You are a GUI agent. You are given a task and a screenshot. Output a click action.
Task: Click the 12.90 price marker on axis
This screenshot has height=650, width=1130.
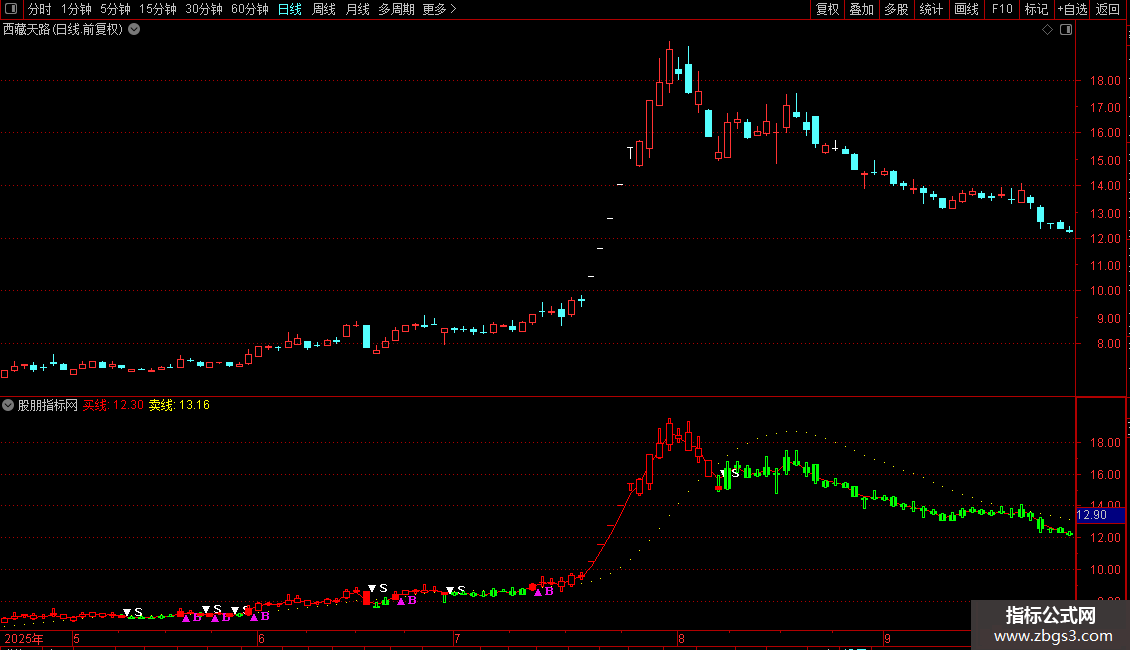coord(1100,515)
